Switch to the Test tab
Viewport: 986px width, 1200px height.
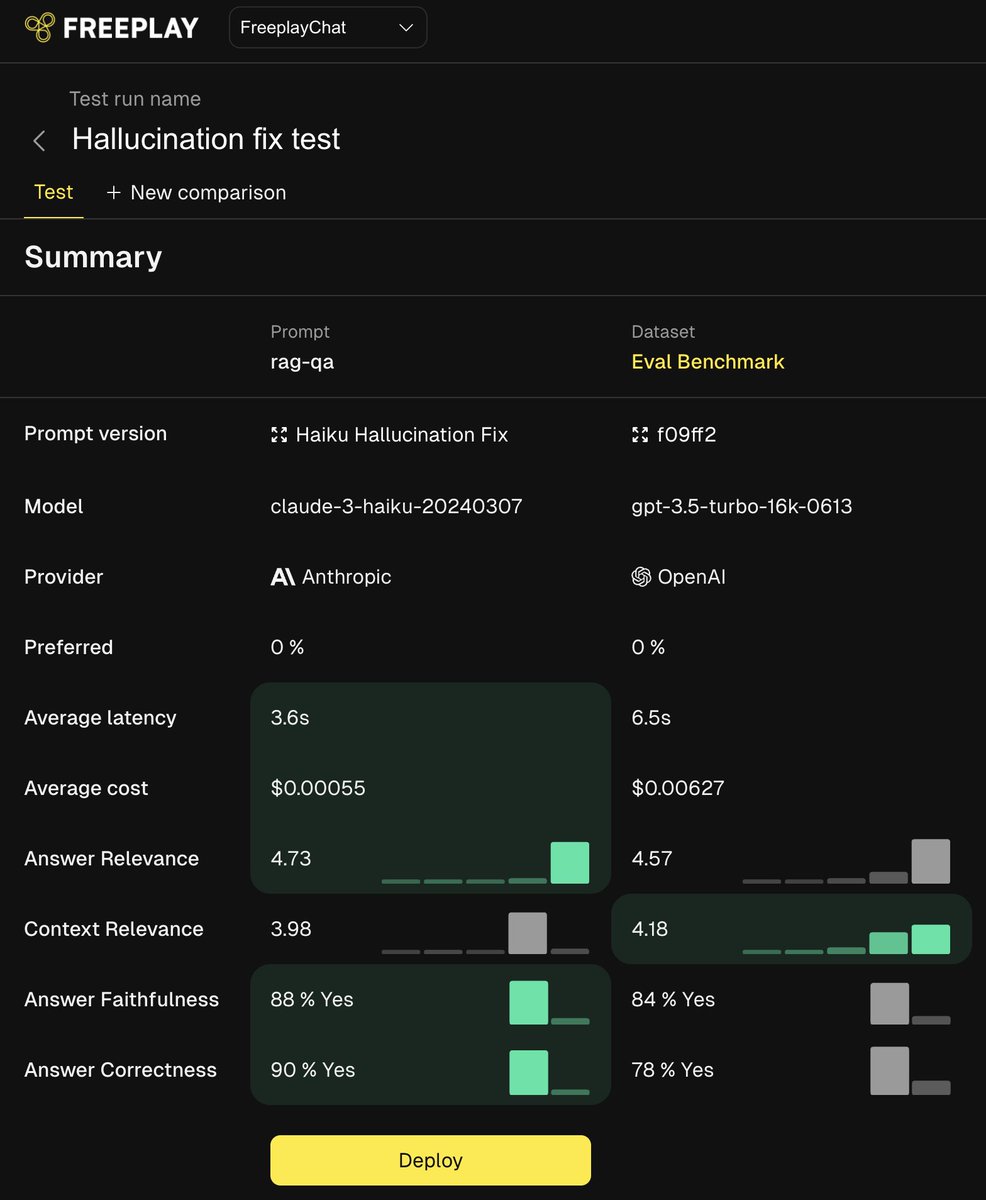[53, 192]
